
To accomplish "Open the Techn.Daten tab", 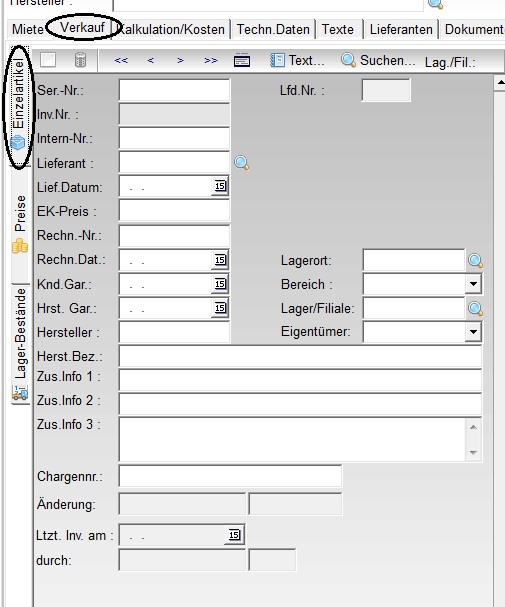I will coord(273,29).
